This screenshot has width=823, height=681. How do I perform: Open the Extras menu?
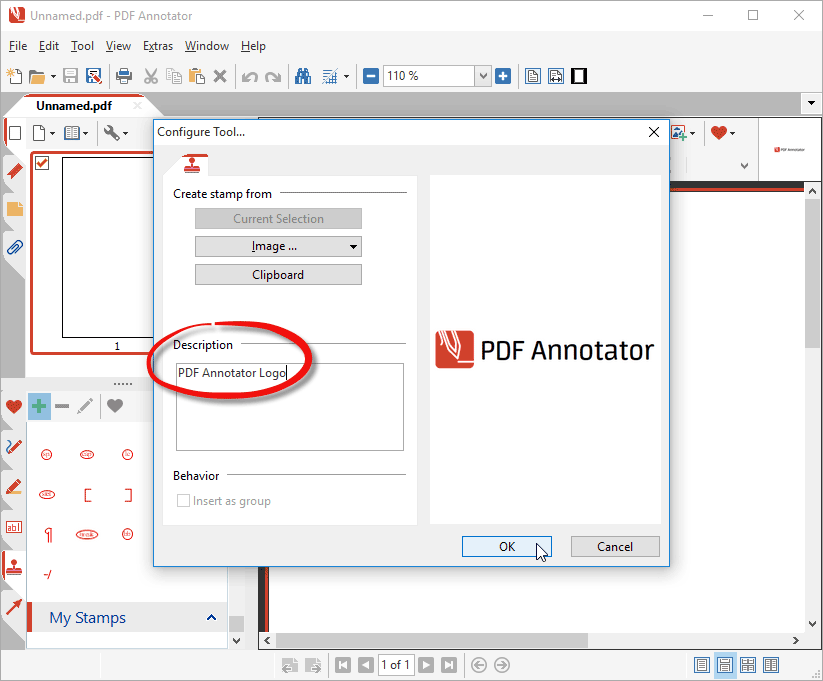158,46
